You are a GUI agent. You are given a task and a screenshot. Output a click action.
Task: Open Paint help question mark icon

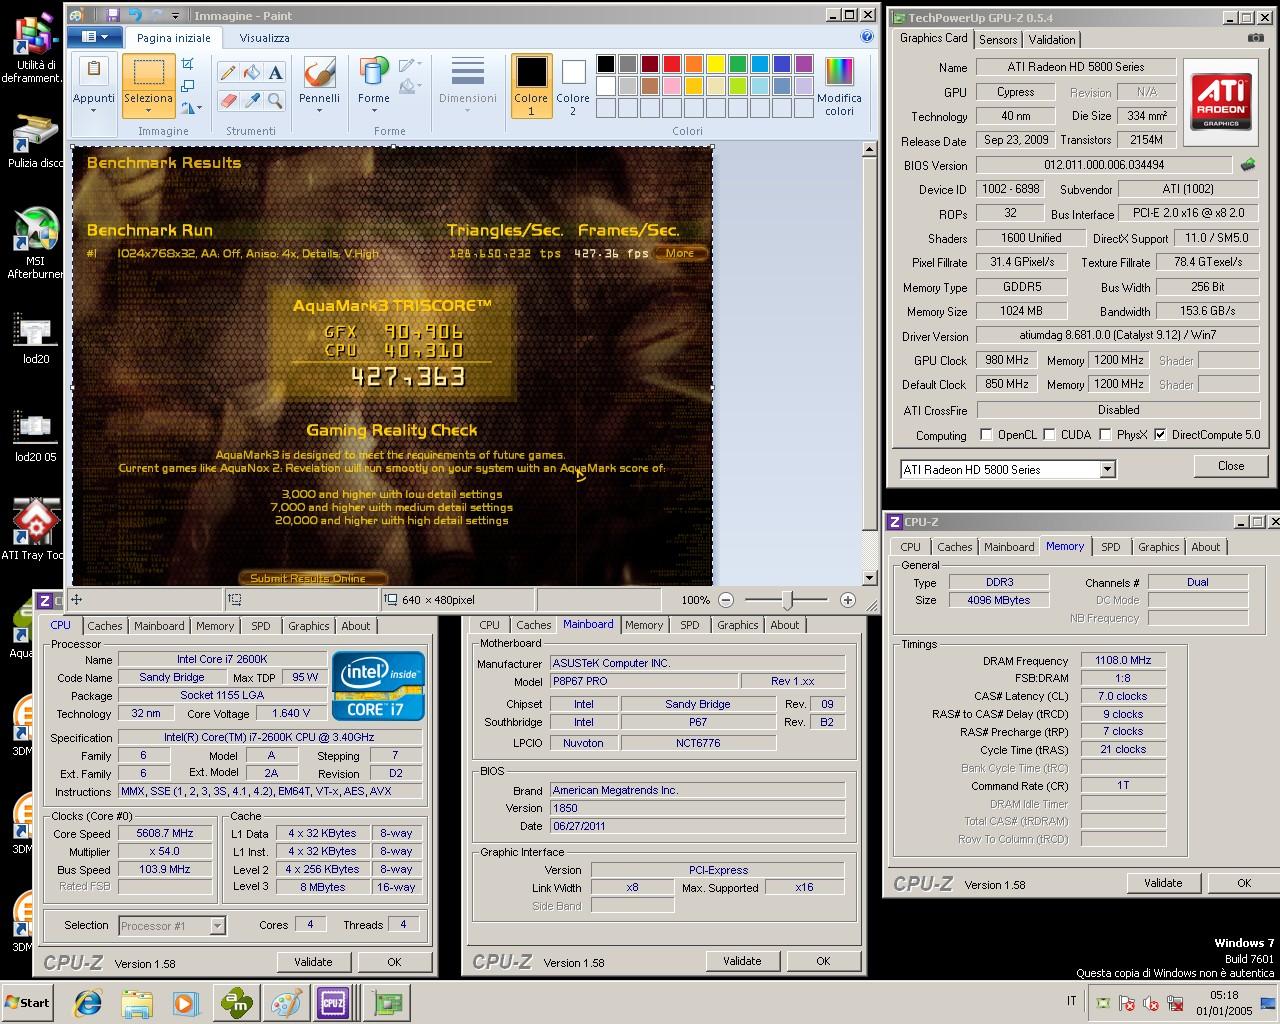(x=867, y=37)
